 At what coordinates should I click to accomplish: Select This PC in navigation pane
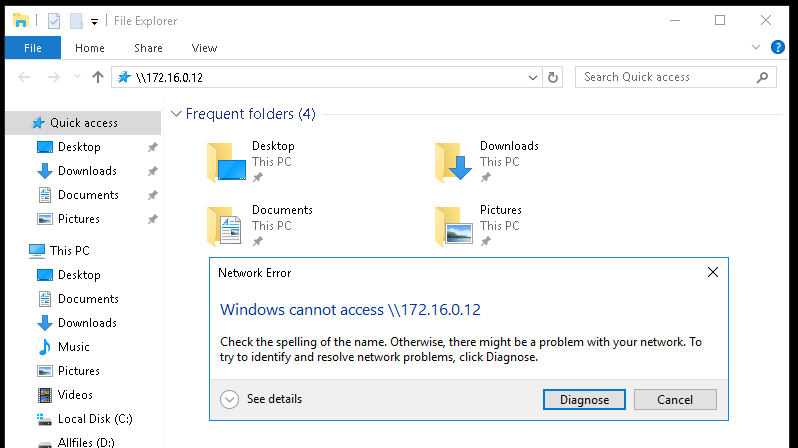(x=69, y=250)
